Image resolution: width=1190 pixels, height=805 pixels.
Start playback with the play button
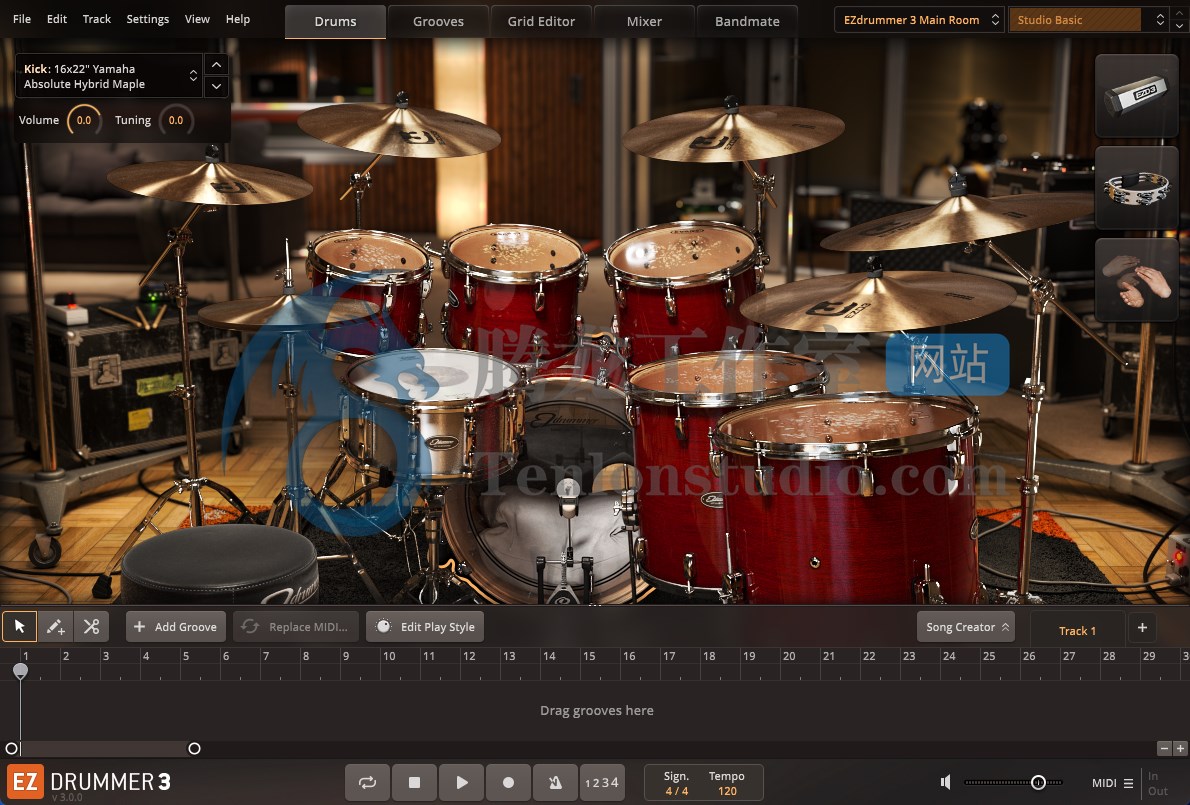pyautogui.click(x=461, y=782)
